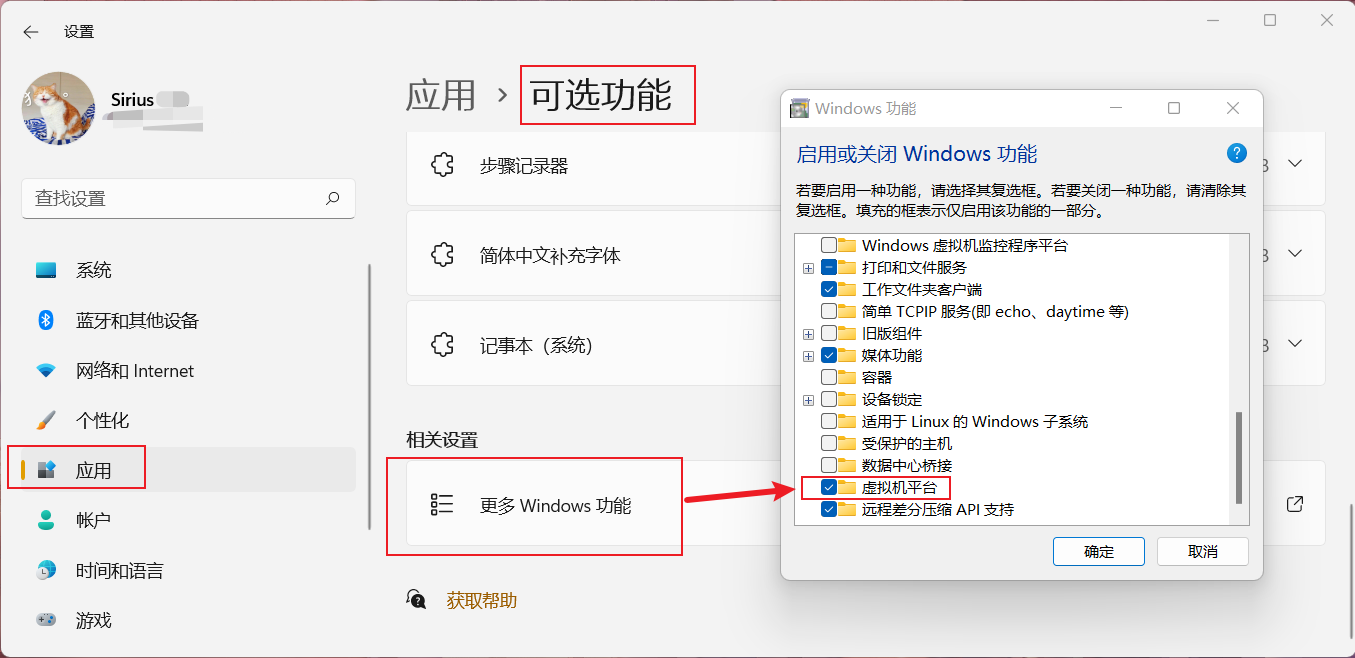
Task: Click the Windows 功能 list scrollbar
Action: (1240, 458)
